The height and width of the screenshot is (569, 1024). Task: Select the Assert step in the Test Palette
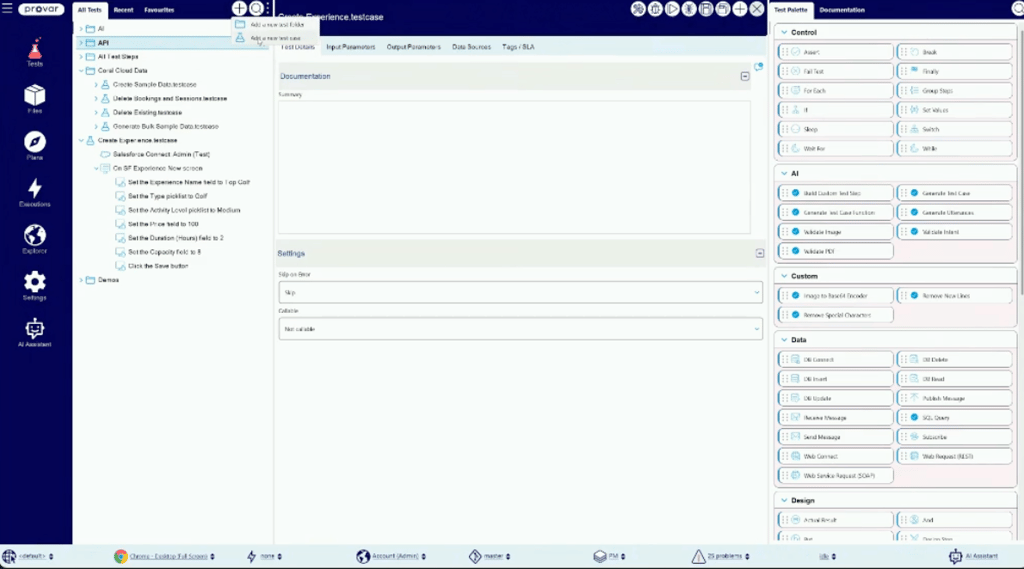pyautogui.click(x=835, y=52)
